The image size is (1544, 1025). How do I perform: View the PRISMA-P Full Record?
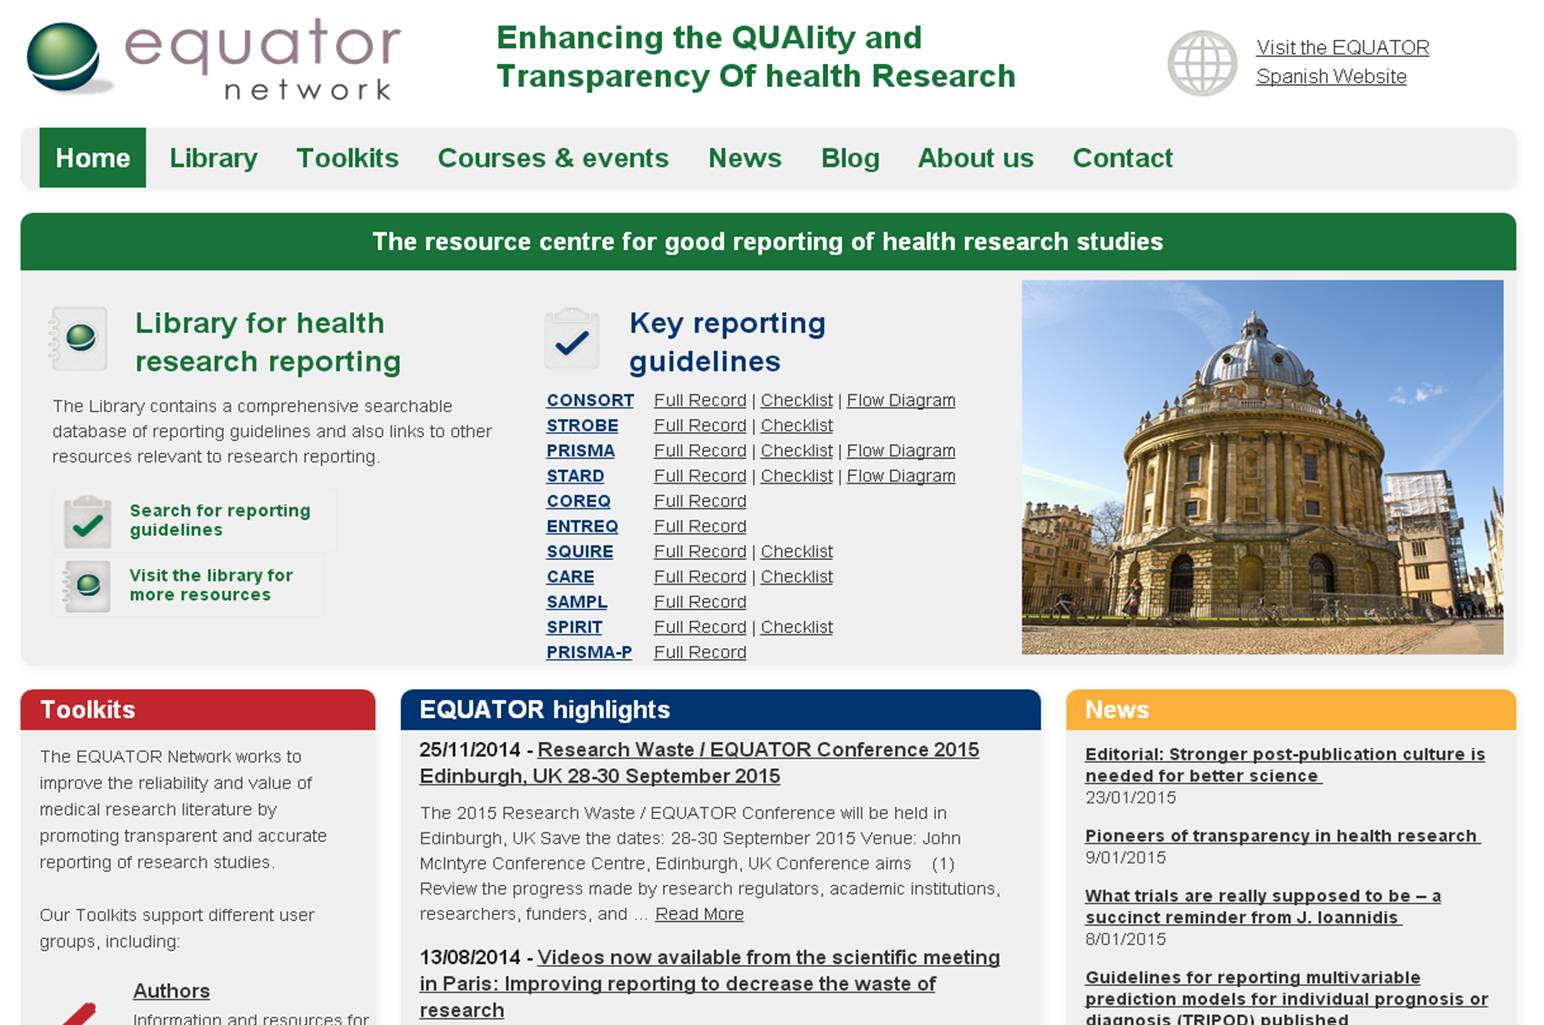[x=699, y=652]
